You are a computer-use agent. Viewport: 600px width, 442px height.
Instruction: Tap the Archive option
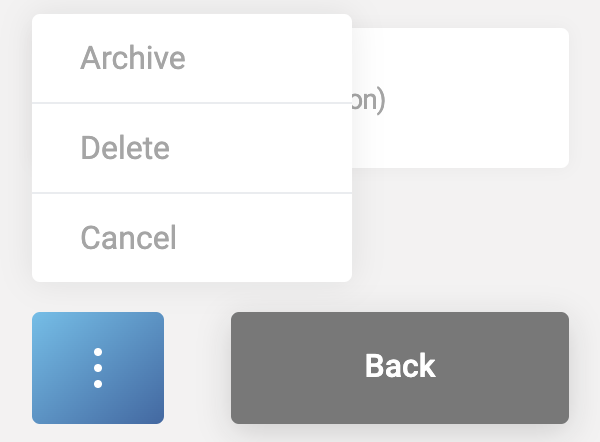(x=133, y=58)
